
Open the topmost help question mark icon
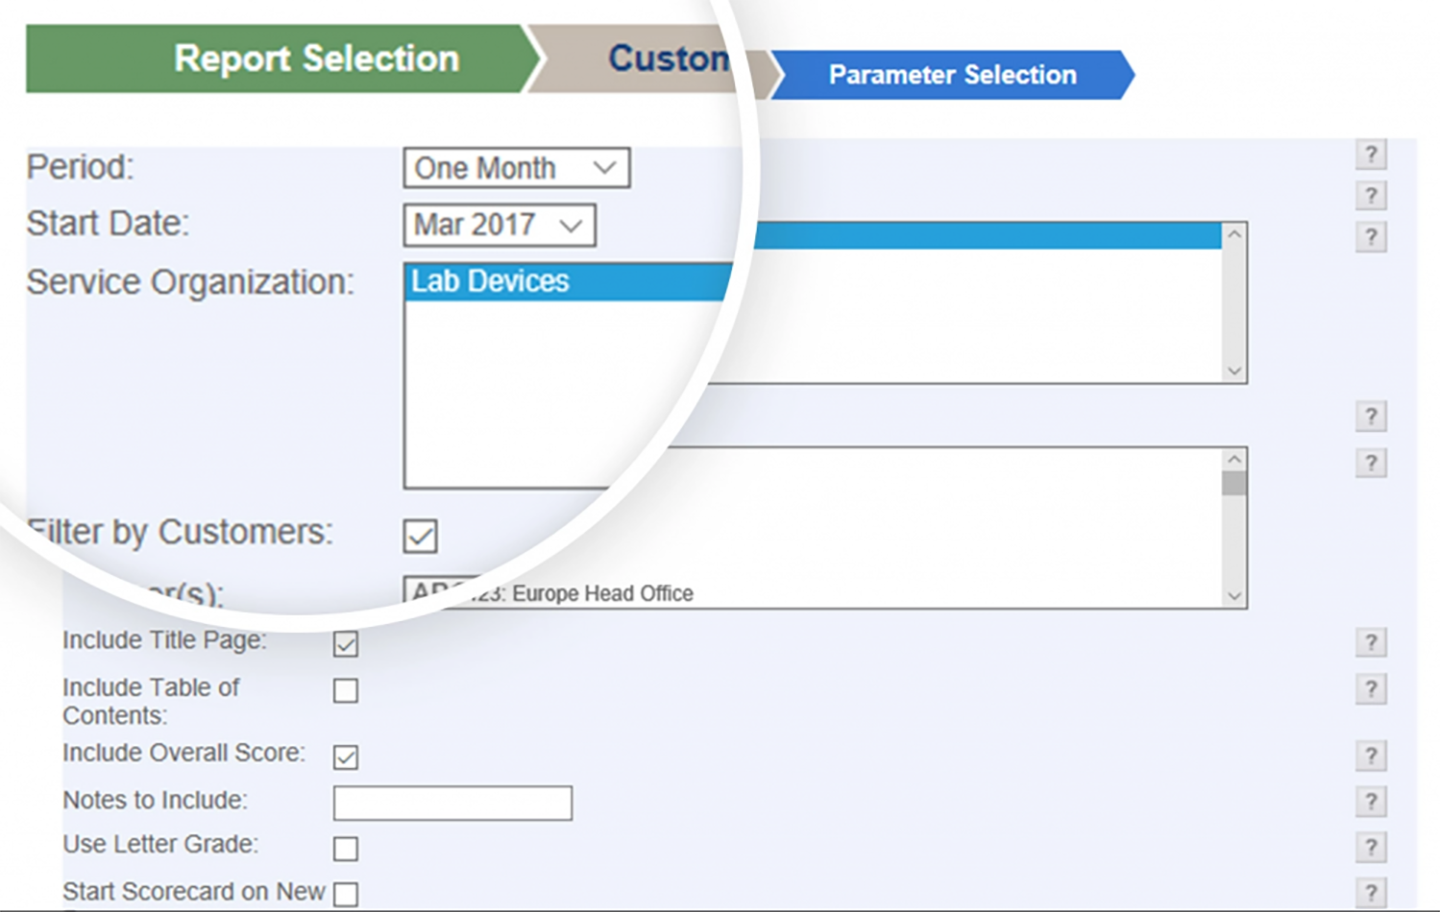click(x=1371, y=154)
